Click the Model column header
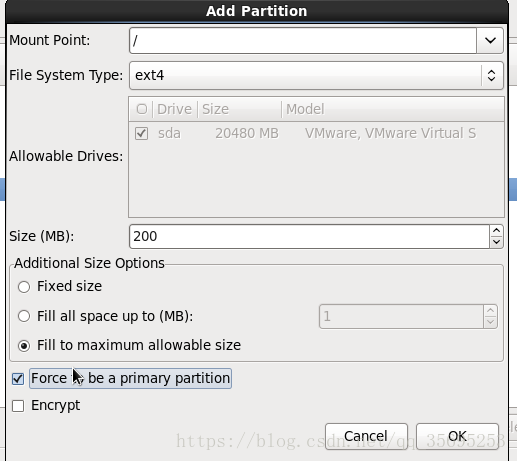 point(393,109)
